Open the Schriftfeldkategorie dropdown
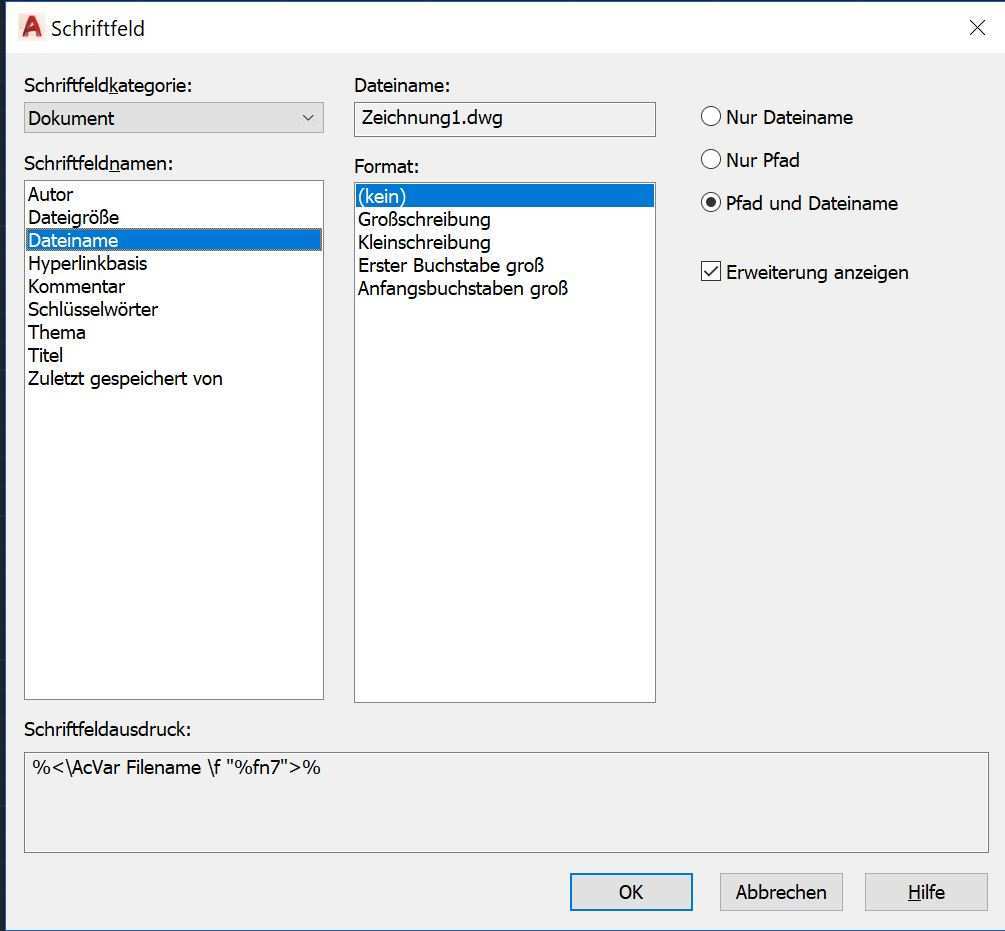Screen dimensions: 1005x931 click(174, 118)
